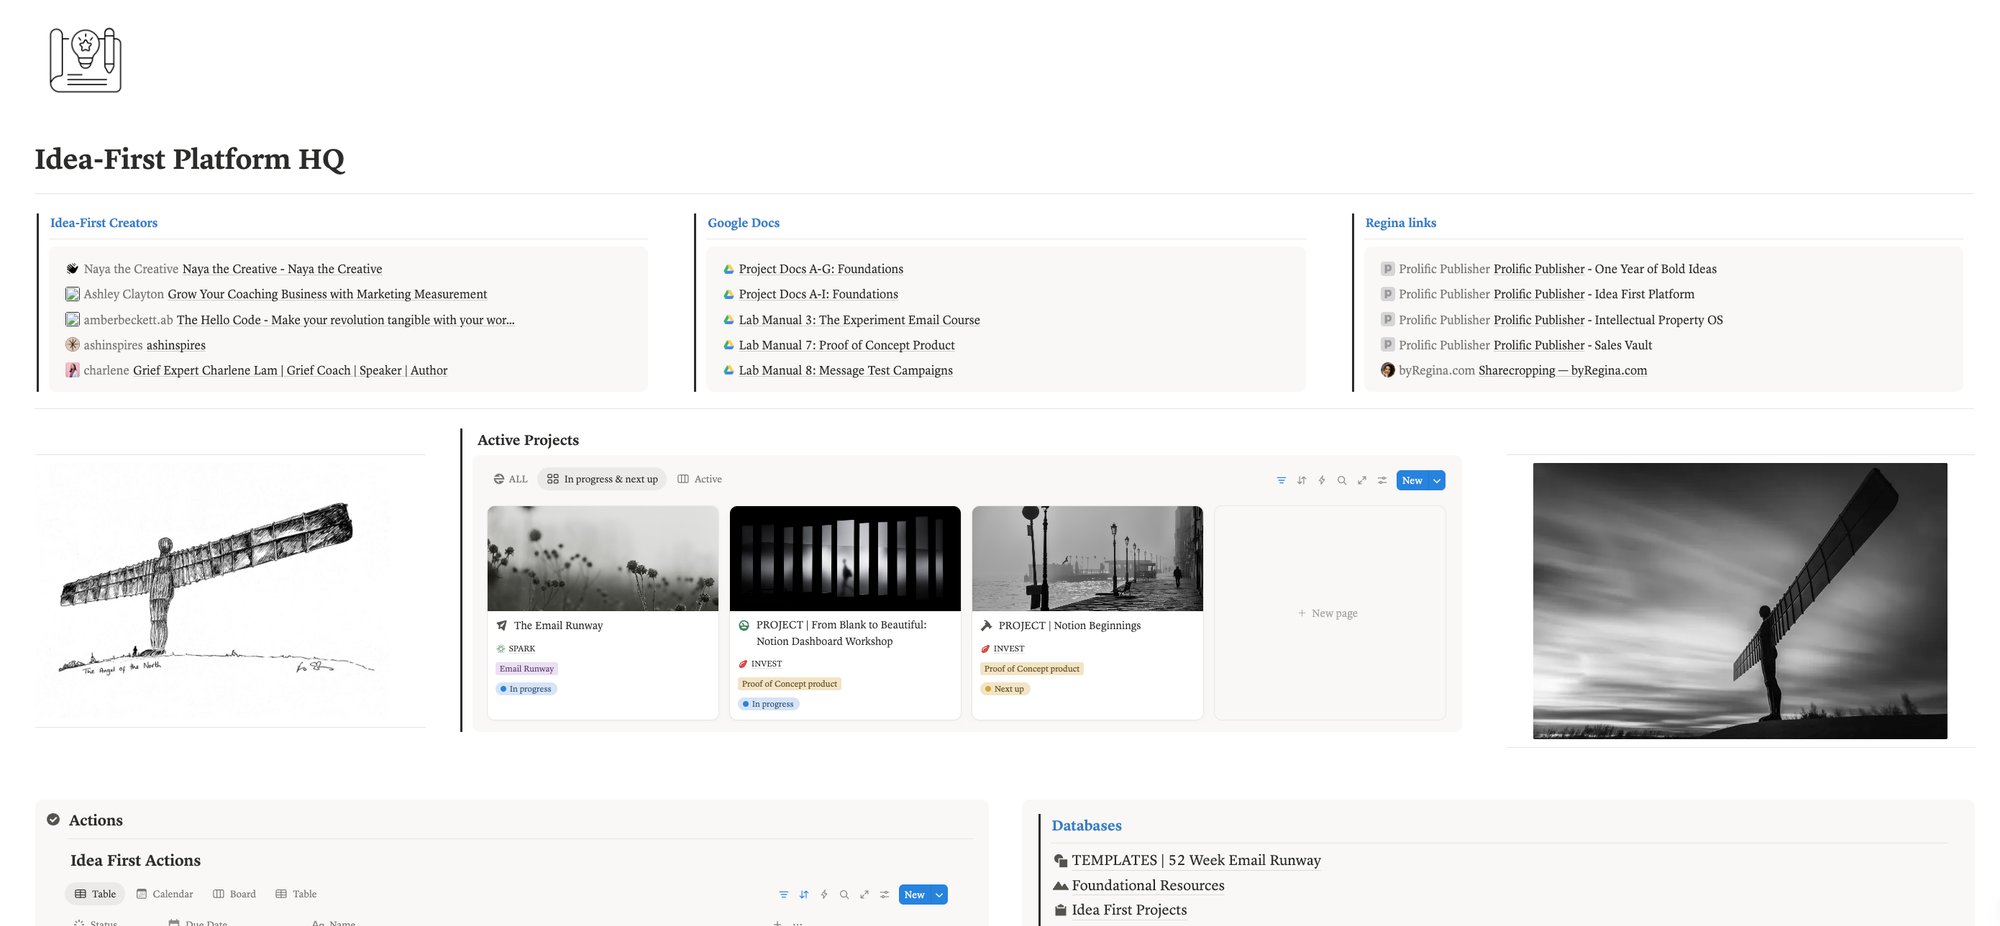Switch to the ALL view tab
This screenshot has height=926, width=2000.
pos(511,479)
